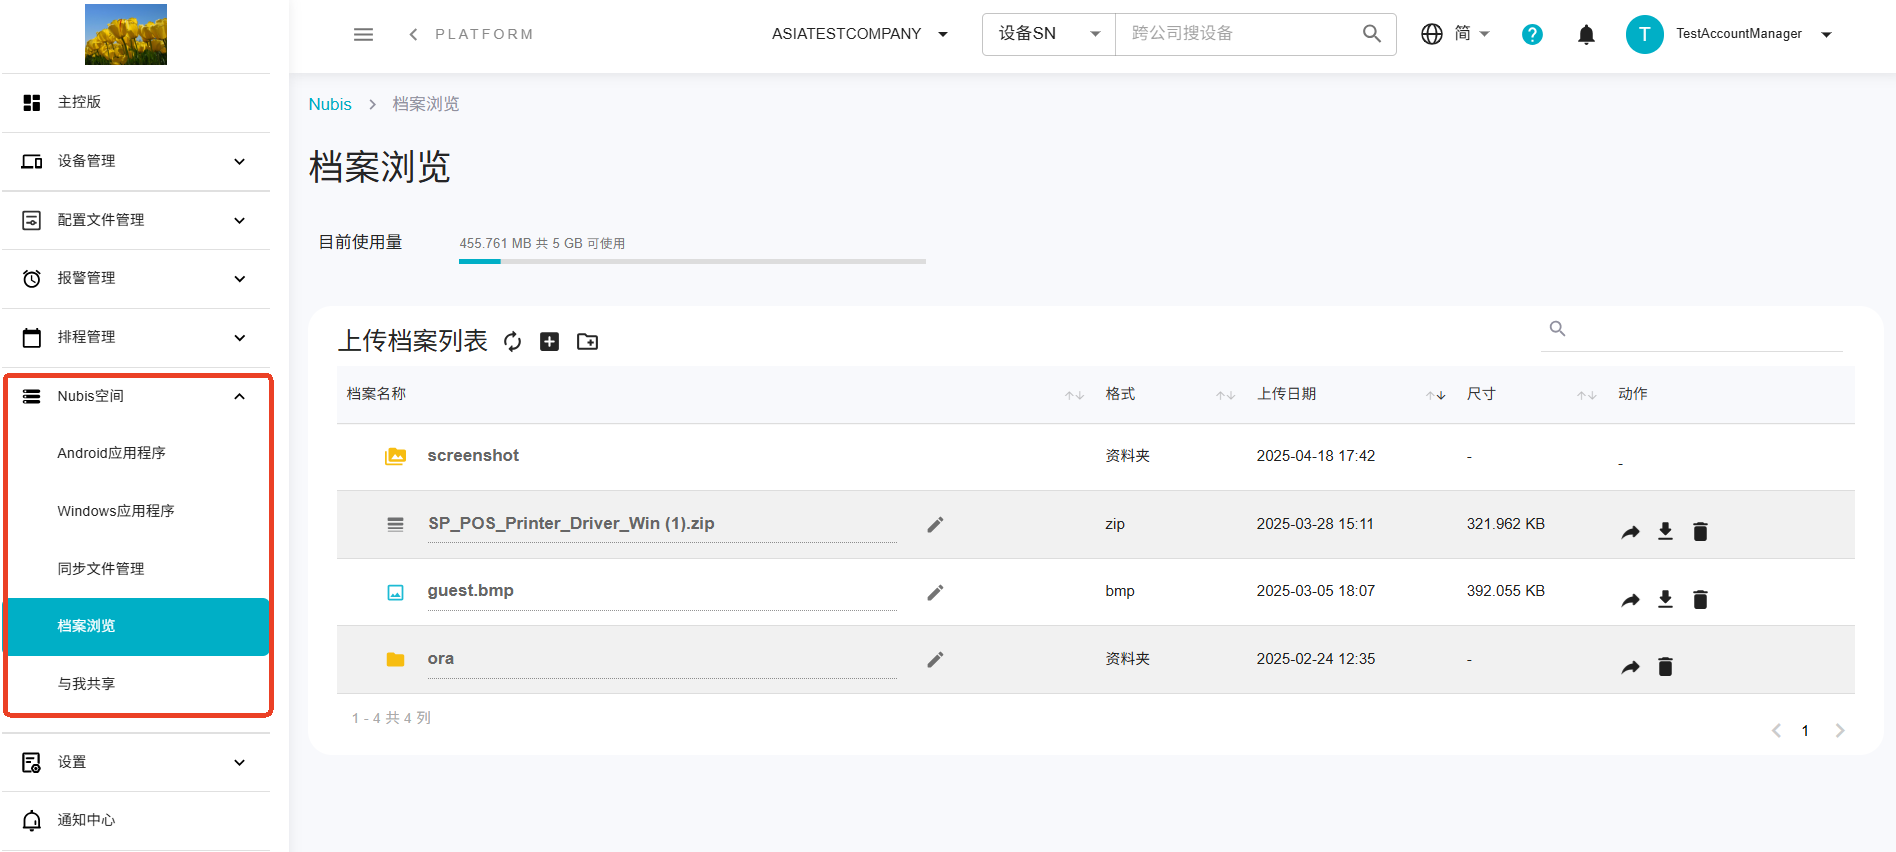Screen dimensions: 1896x852
Task: Collapse the Nubis空间 menu
Action: pos(136,396)
